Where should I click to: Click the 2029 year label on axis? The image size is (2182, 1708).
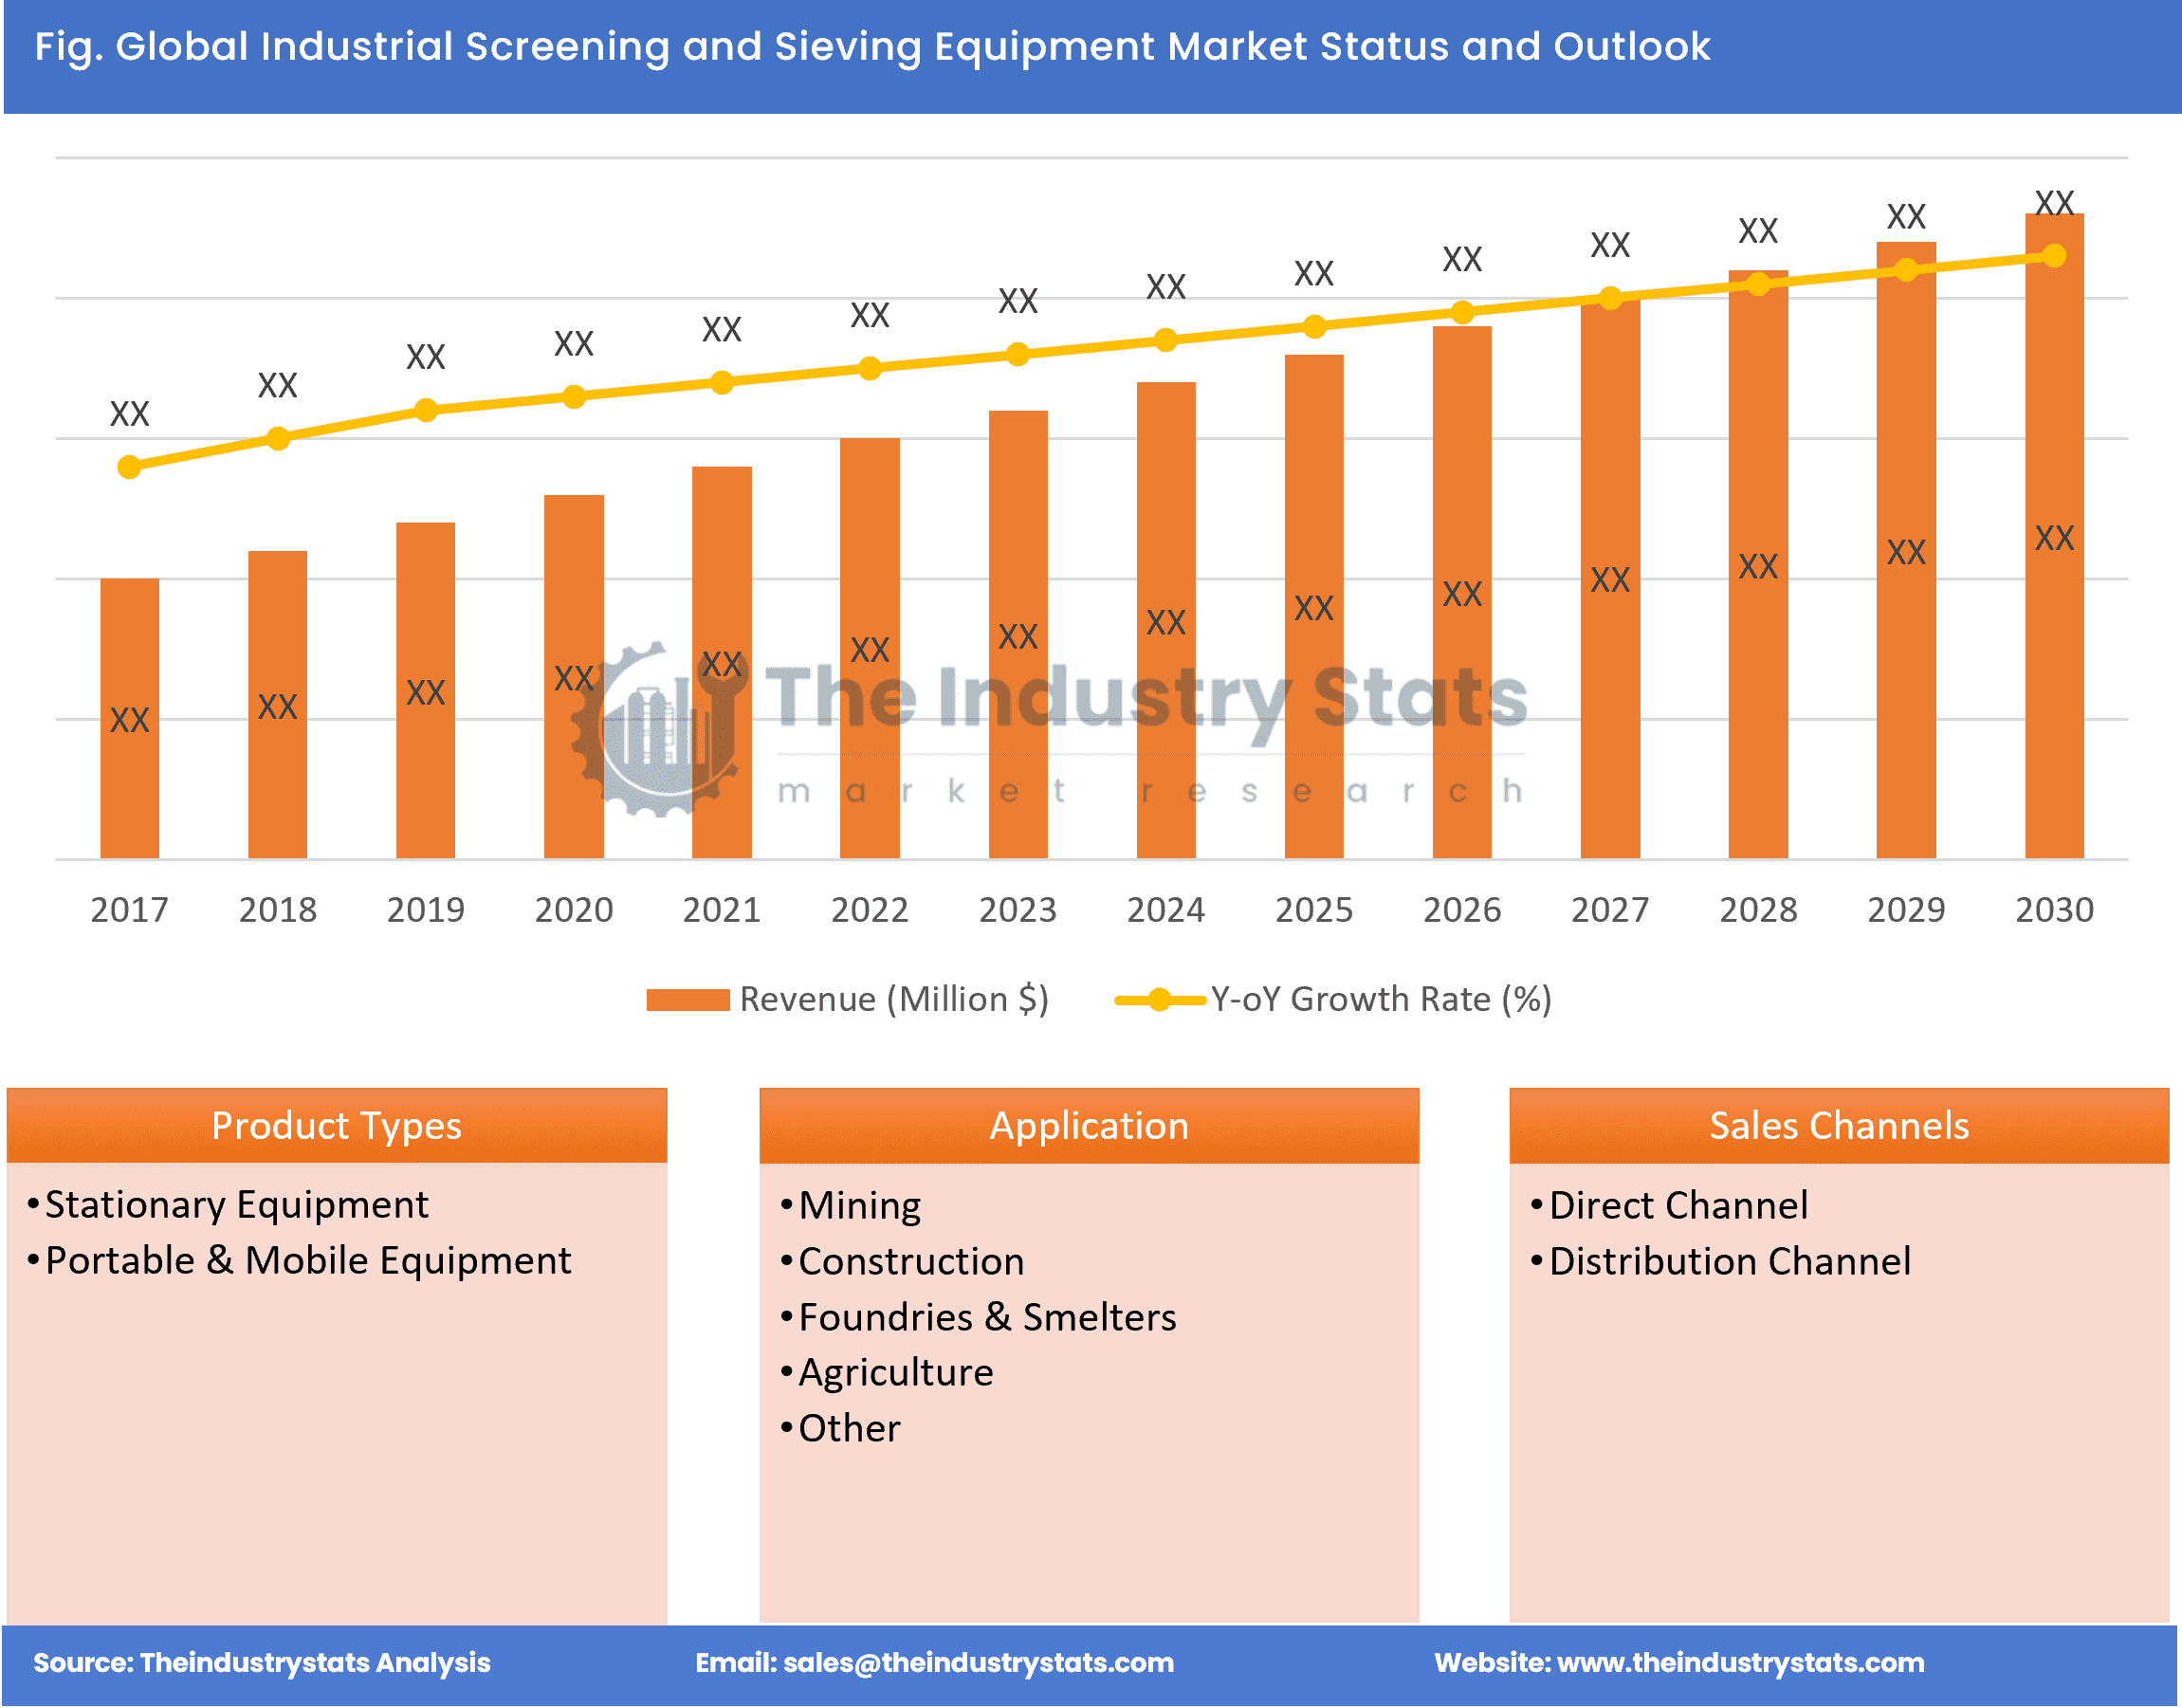1906,911
